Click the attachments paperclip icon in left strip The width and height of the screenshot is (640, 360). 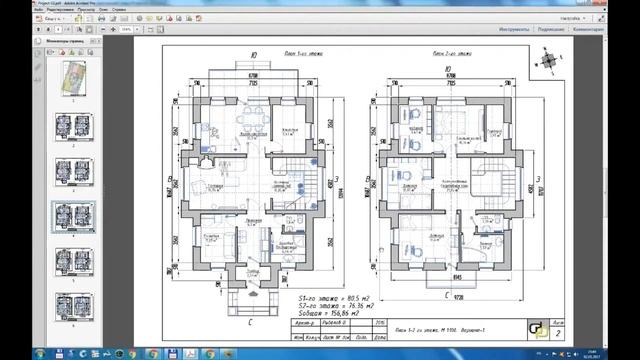click(x=38, y=67)
